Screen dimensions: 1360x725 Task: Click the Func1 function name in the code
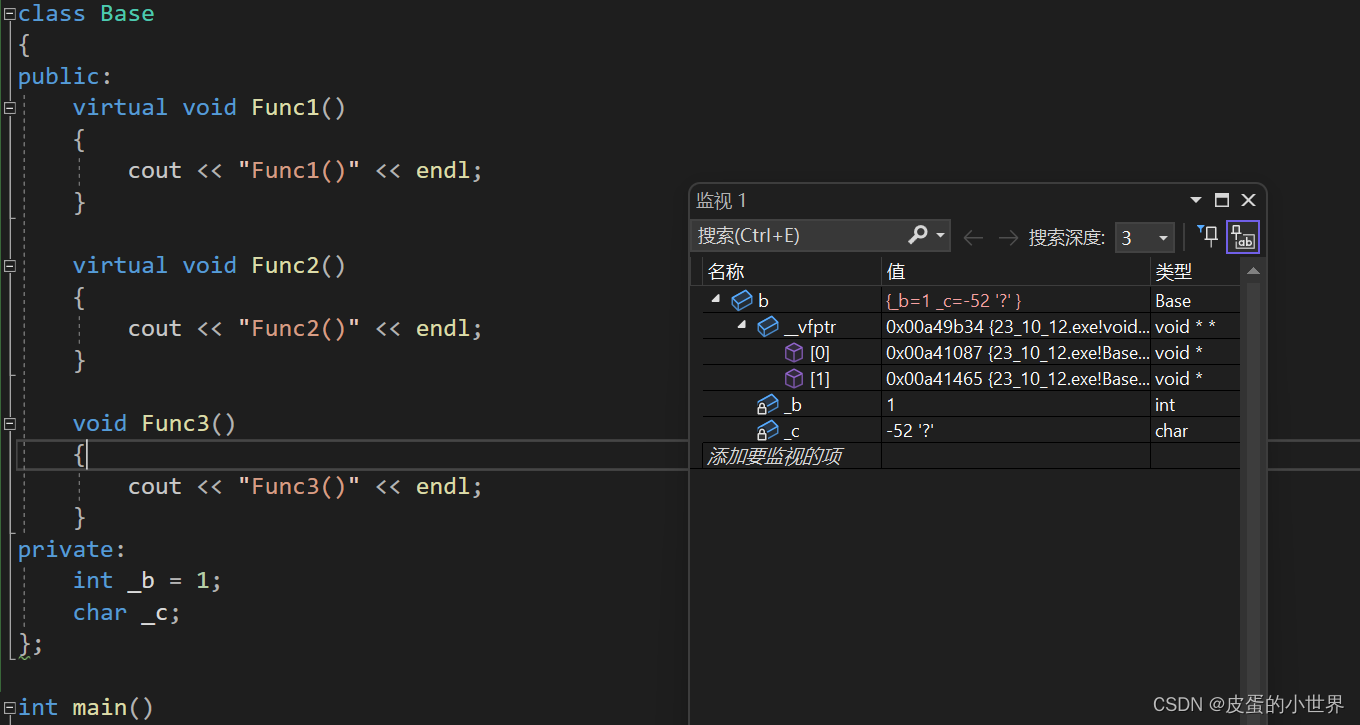click(285, 107)
